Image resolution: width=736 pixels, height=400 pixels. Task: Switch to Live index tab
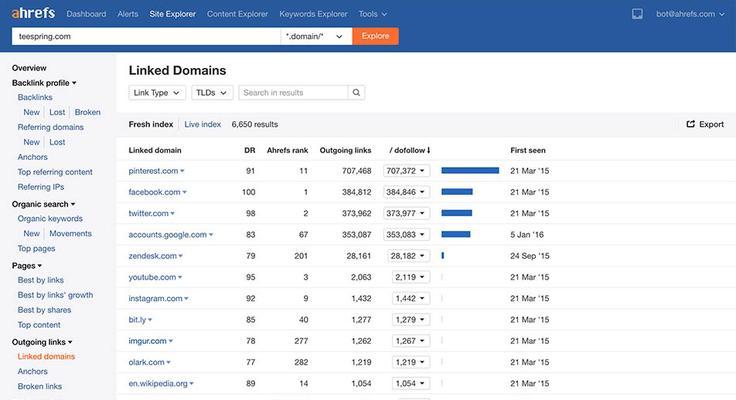[202, 124]
